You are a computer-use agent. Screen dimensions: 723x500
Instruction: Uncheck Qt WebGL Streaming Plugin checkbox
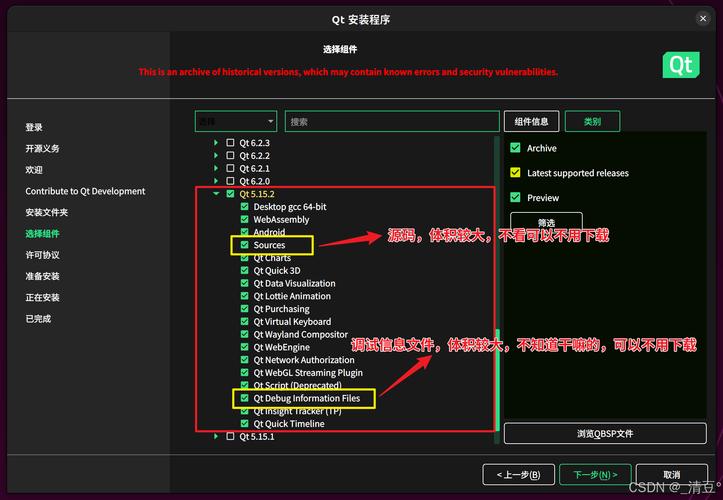244,373
